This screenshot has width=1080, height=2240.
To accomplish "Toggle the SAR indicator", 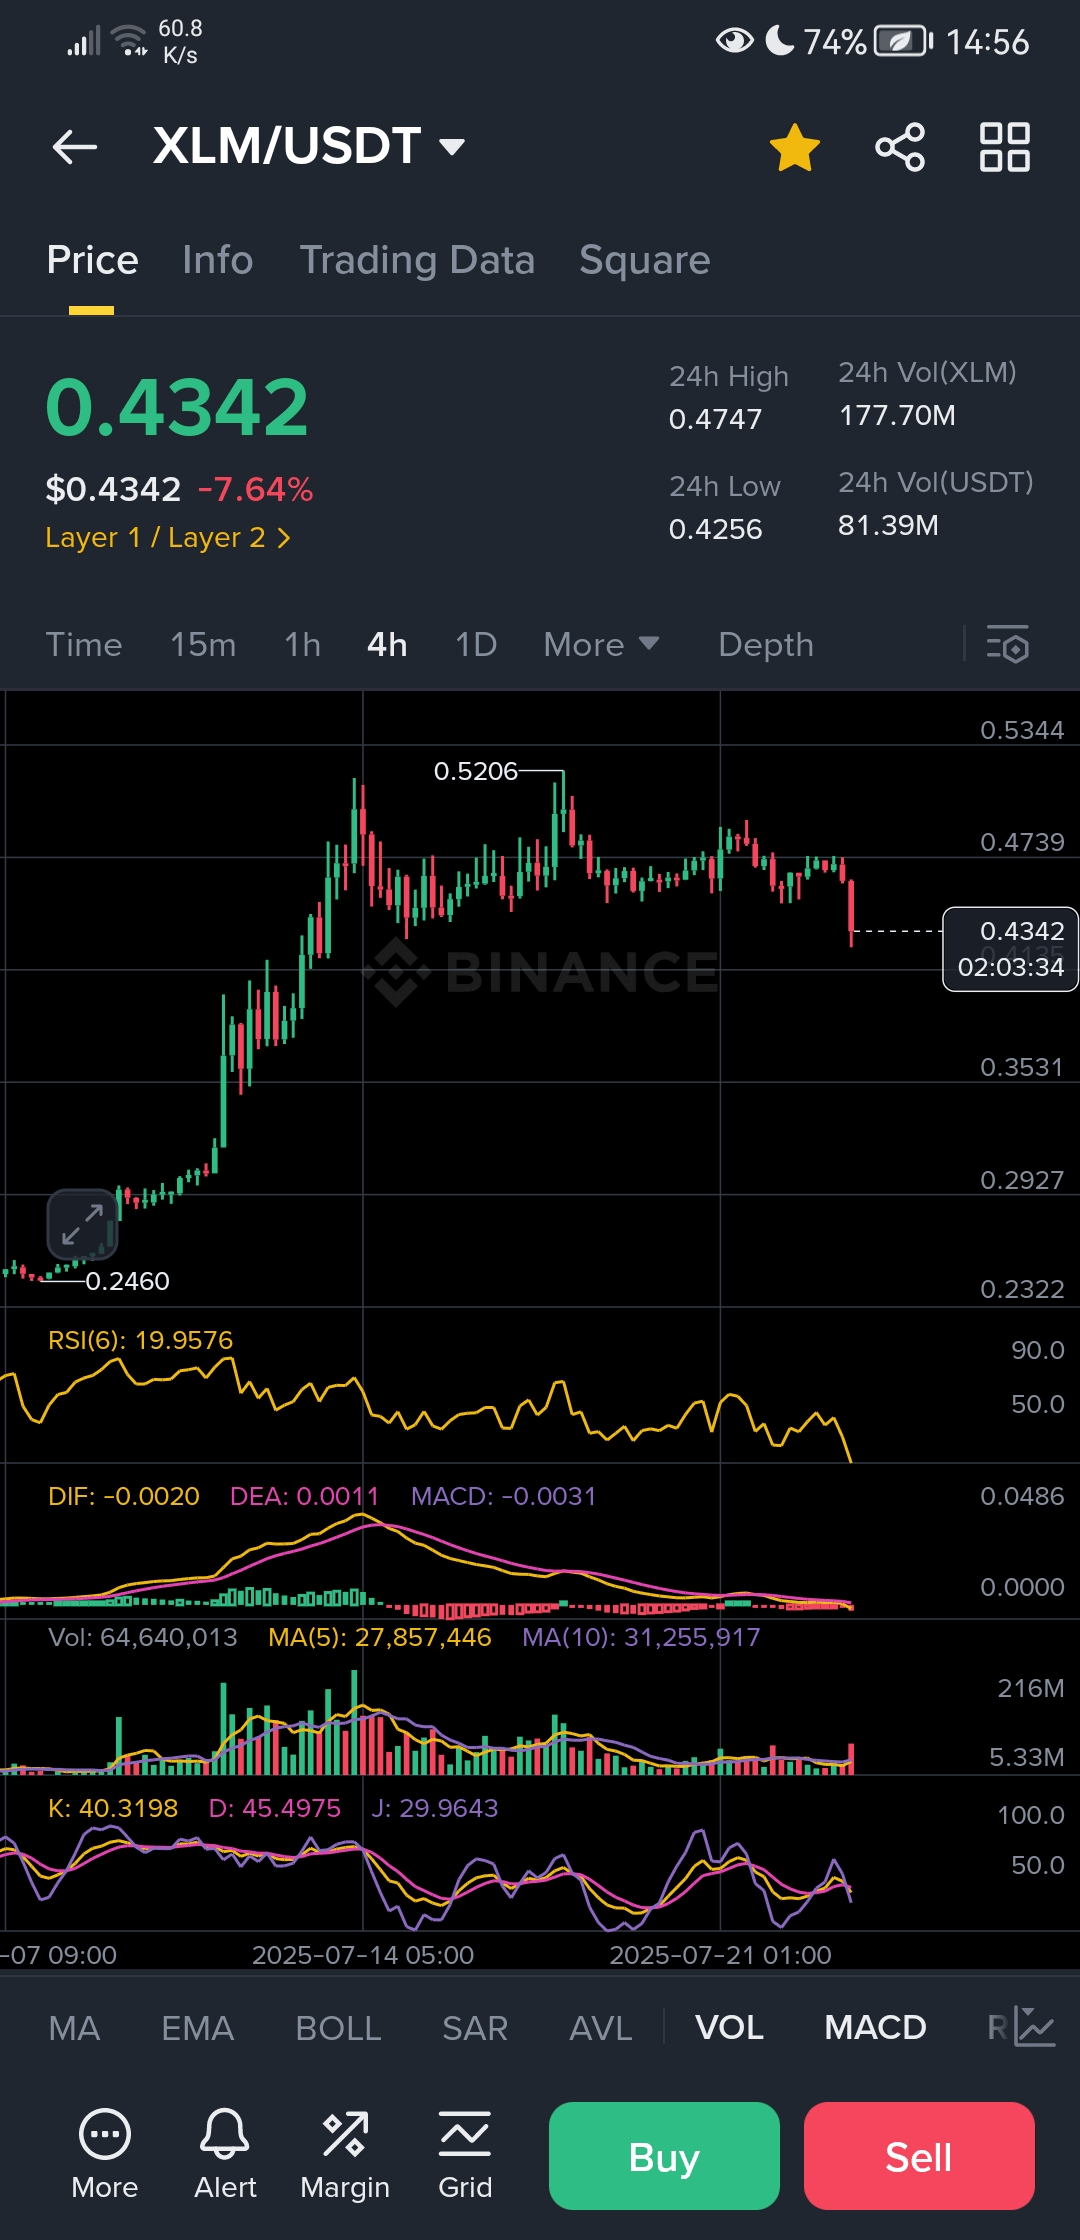I will [475, 2028].
